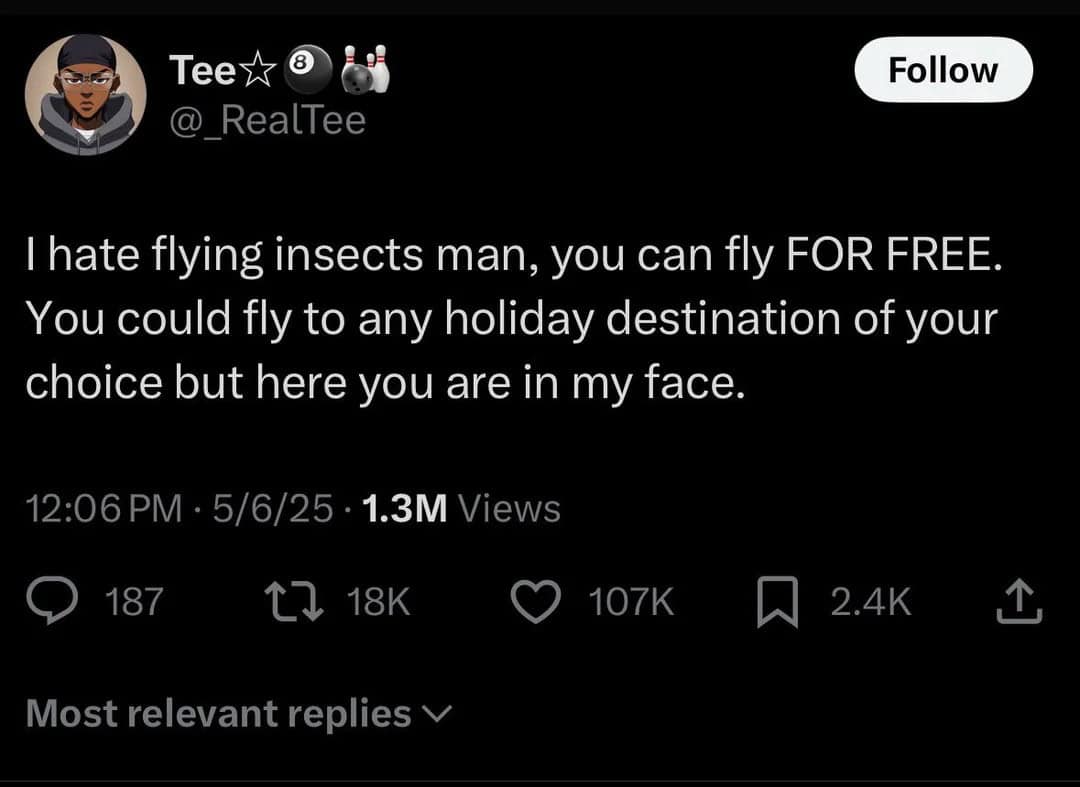Follow the @_RealTee account

(944, 70)
